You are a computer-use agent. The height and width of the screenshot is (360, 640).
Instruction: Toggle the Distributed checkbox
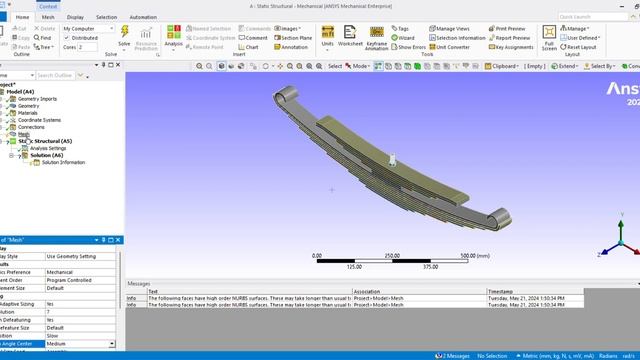click(67, 38)
